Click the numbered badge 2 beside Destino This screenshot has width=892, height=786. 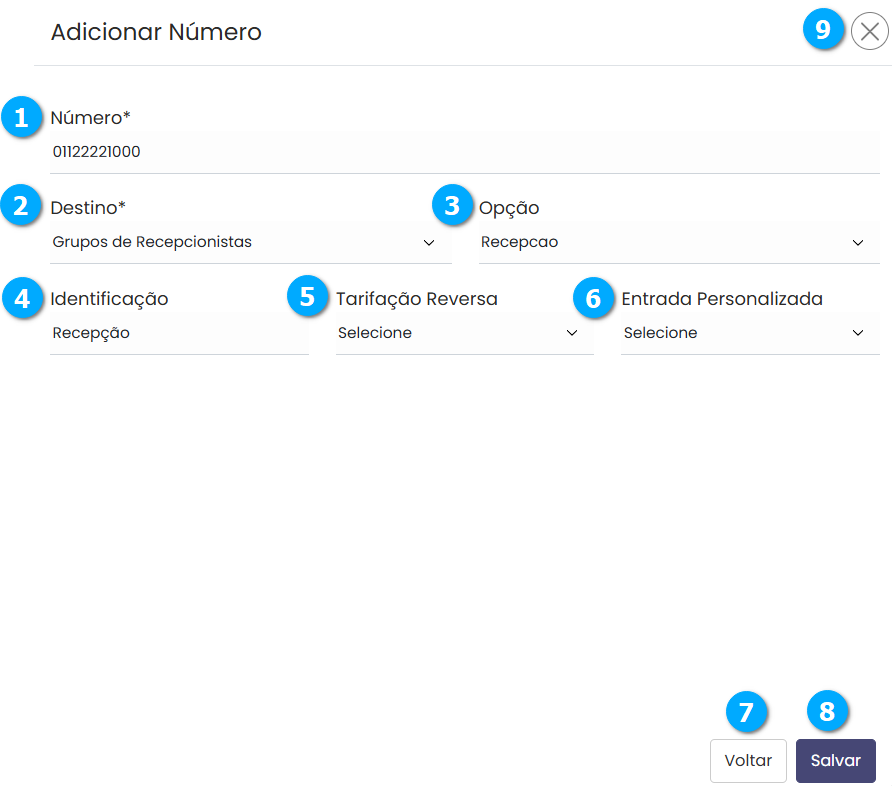pyautogui.click(x=20, y=207)
